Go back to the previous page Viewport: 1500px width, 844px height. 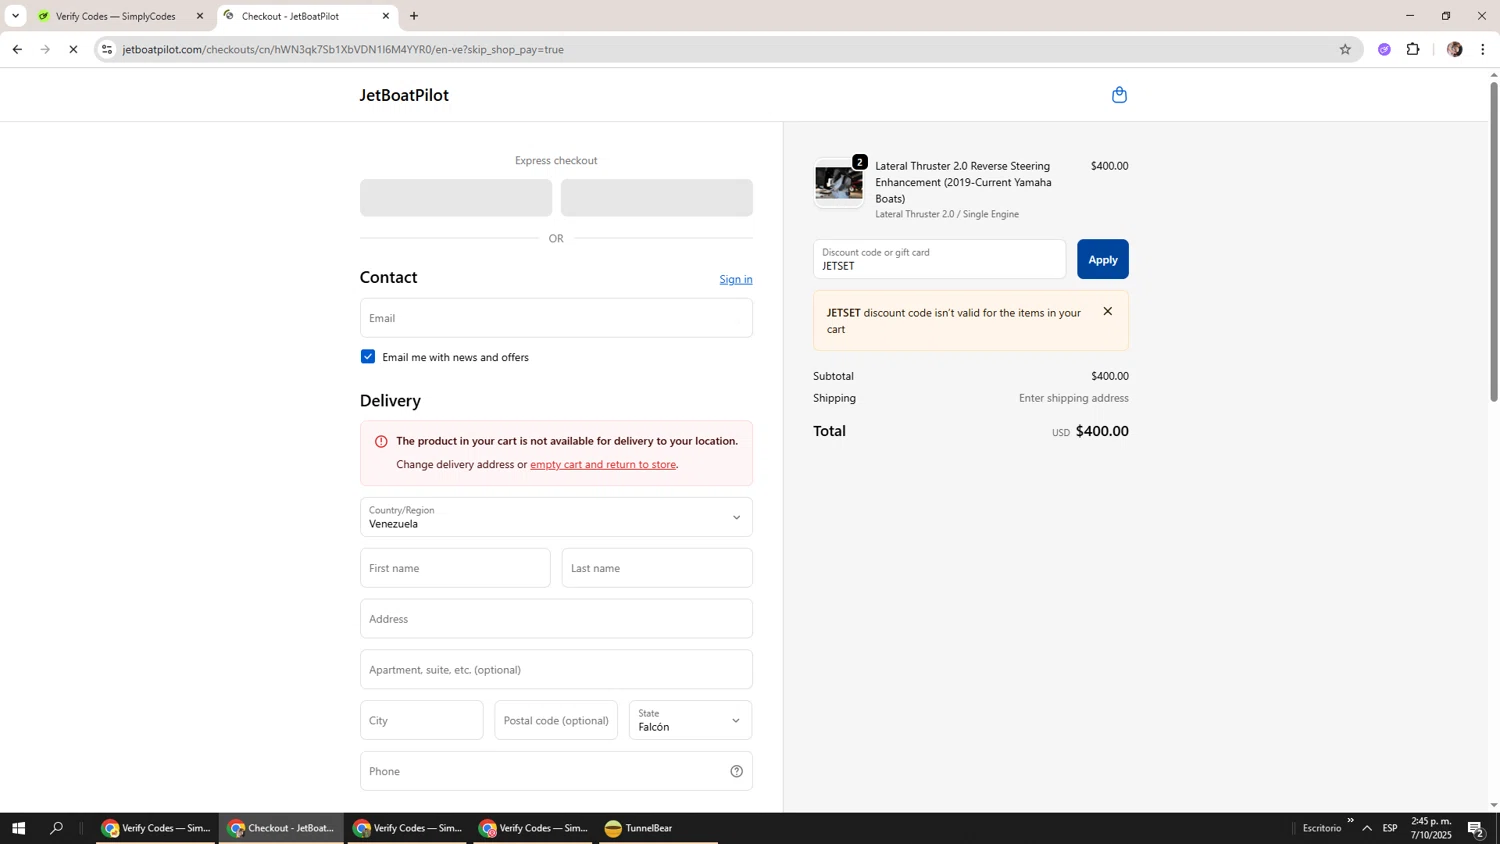click(17, 49)
